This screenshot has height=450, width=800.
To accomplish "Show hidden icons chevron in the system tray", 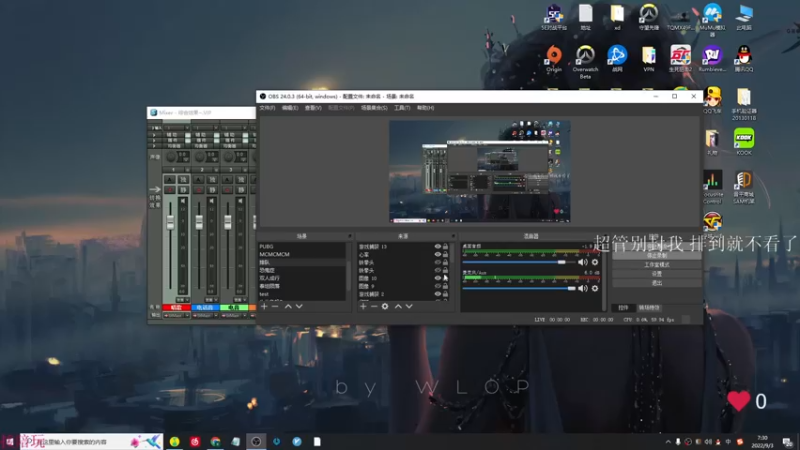I will 668,442.
